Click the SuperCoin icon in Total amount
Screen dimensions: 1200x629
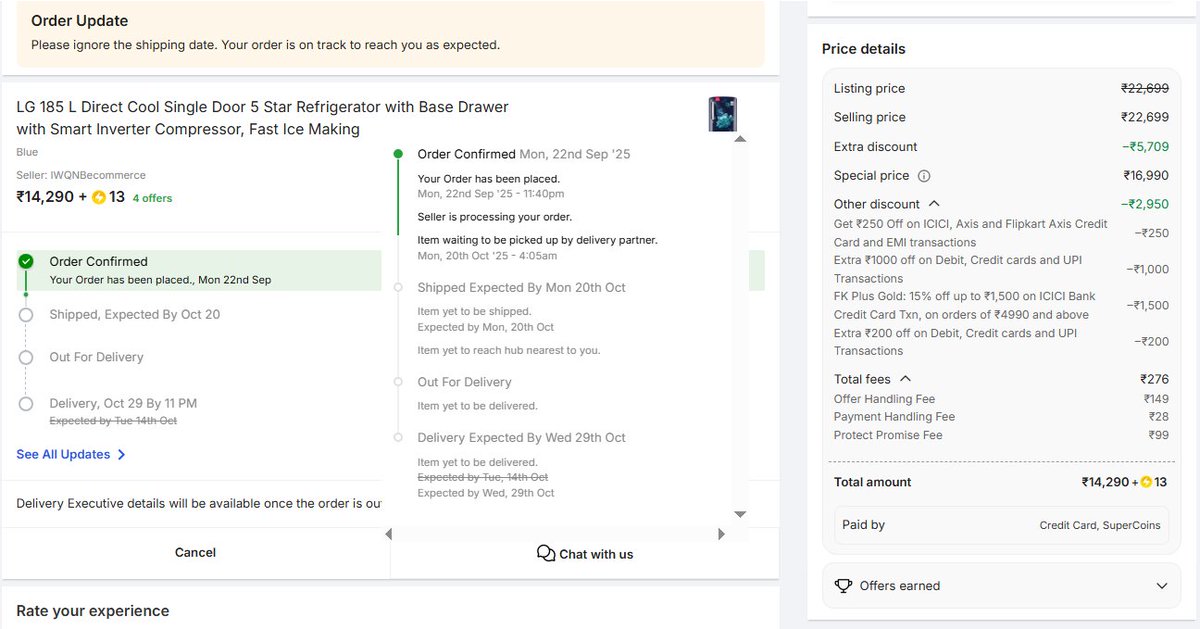click(1146, 482)
